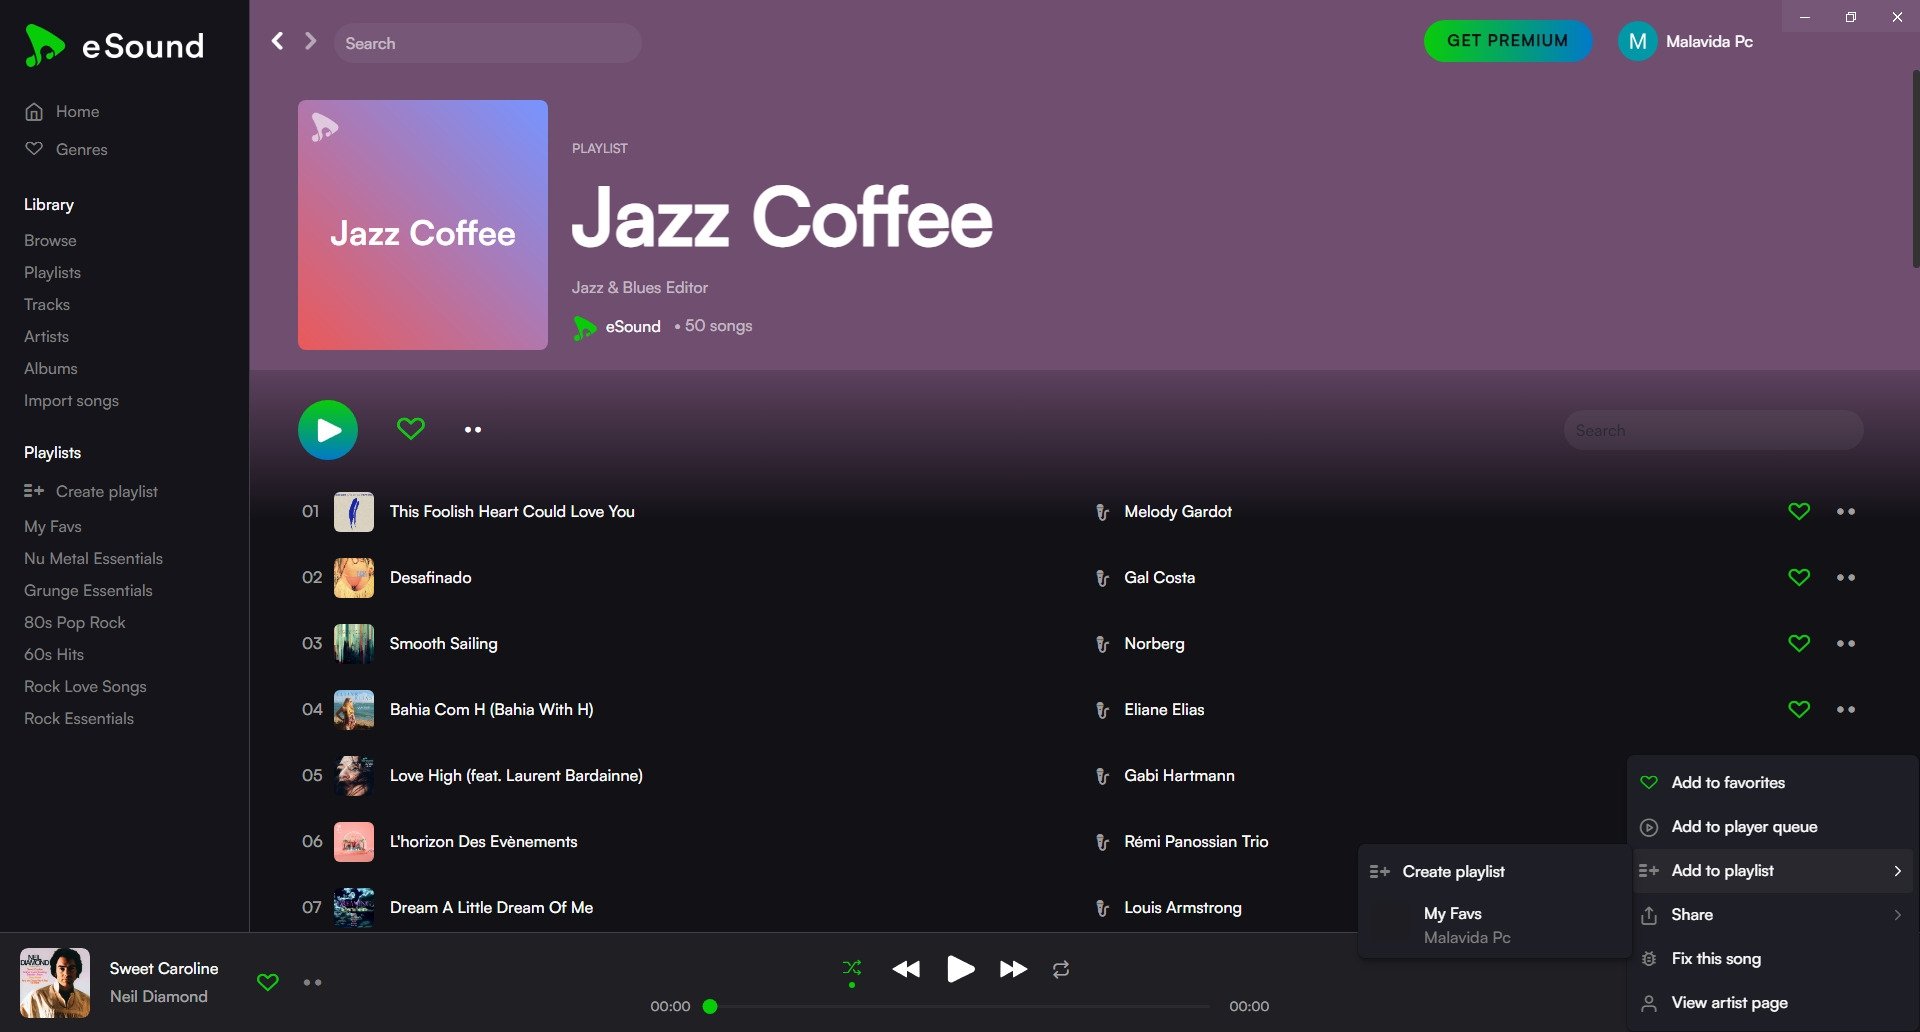Click artist icon next to Eliane Elias
The width and height of the screenshot is (1920, 1032).
point(1102,710)
